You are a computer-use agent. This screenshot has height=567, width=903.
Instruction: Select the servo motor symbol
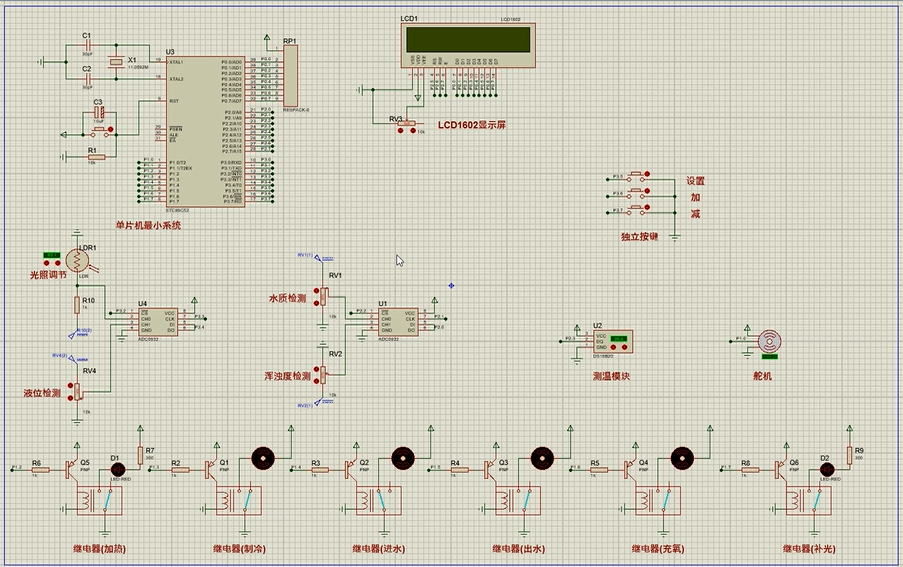click(769, 340)
